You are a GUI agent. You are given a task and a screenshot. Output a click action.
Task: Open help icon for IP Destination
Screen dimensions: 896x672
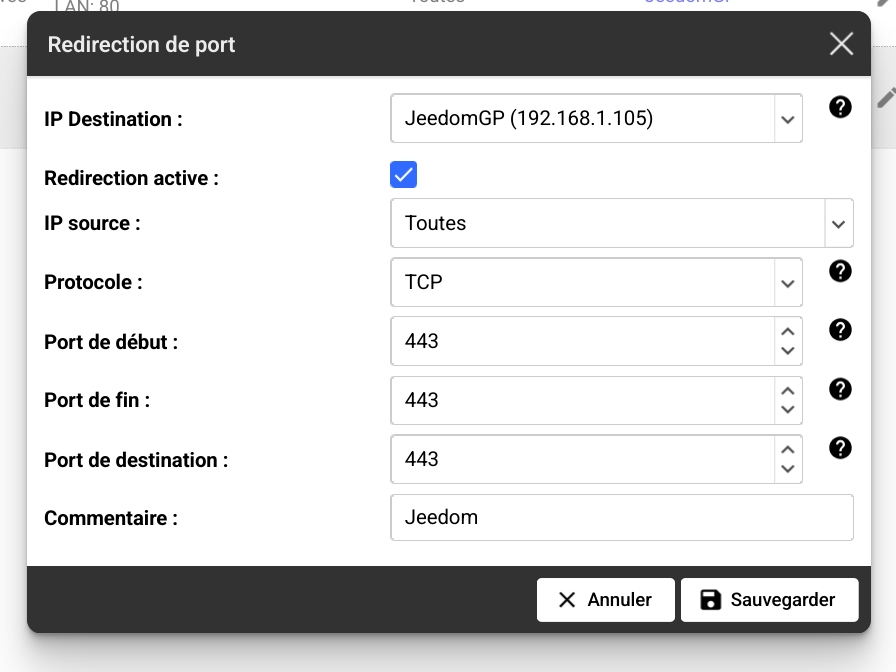(840, 107)
